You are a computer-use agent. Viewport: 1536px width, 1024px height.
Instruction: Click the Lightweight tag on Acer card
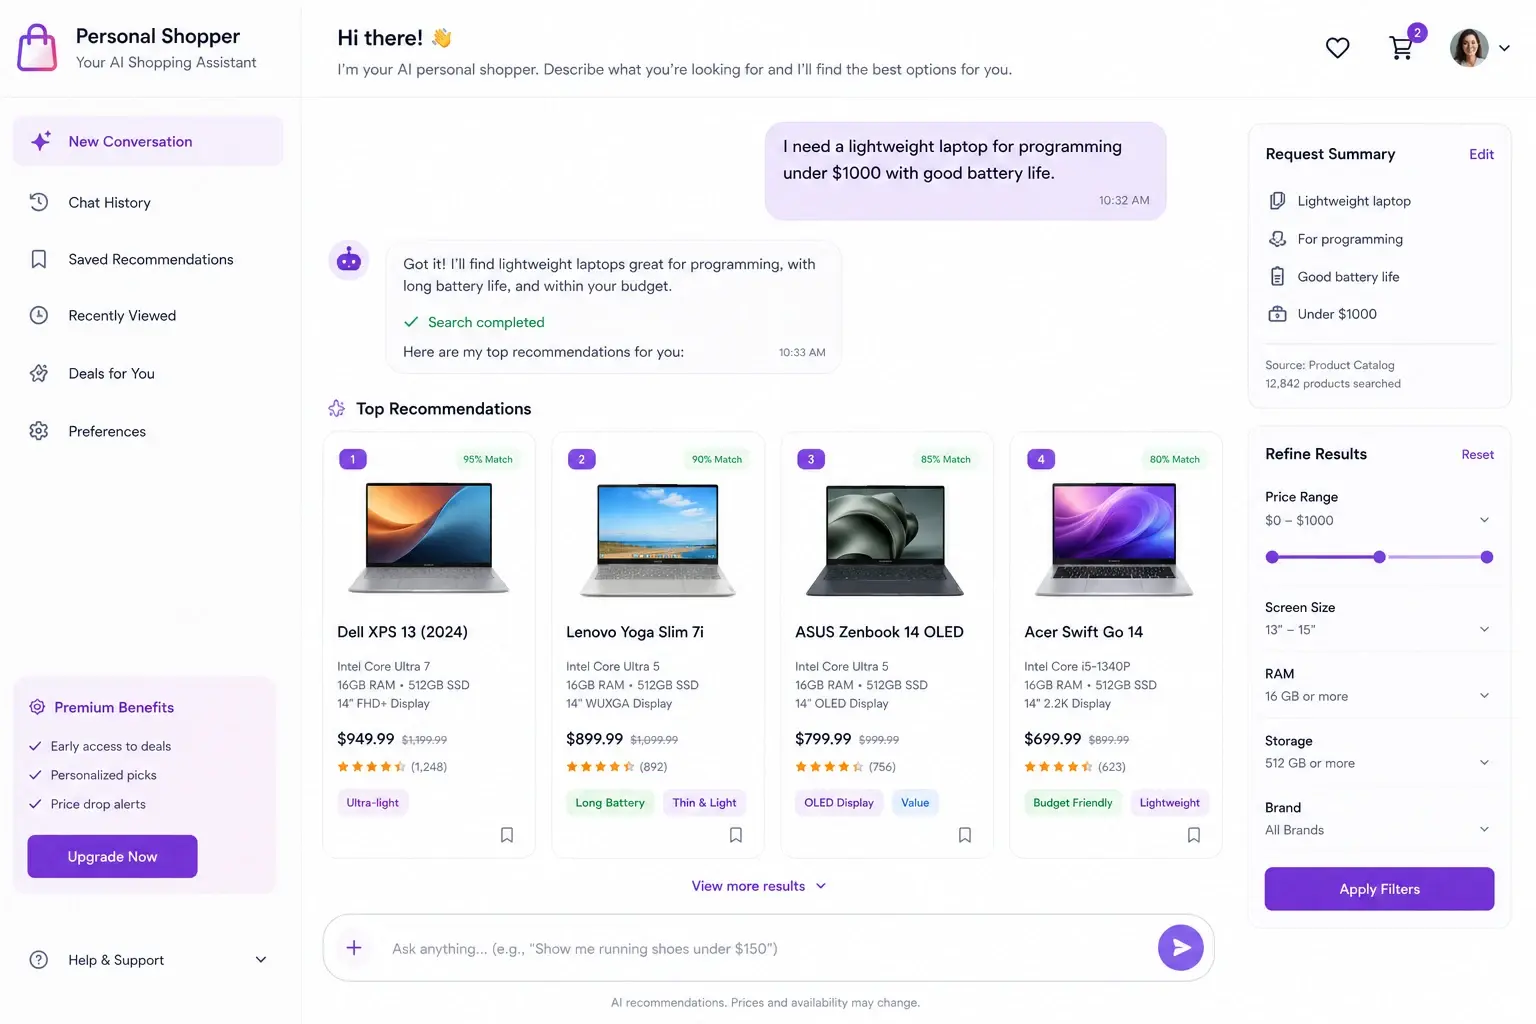pos(1169,802)
